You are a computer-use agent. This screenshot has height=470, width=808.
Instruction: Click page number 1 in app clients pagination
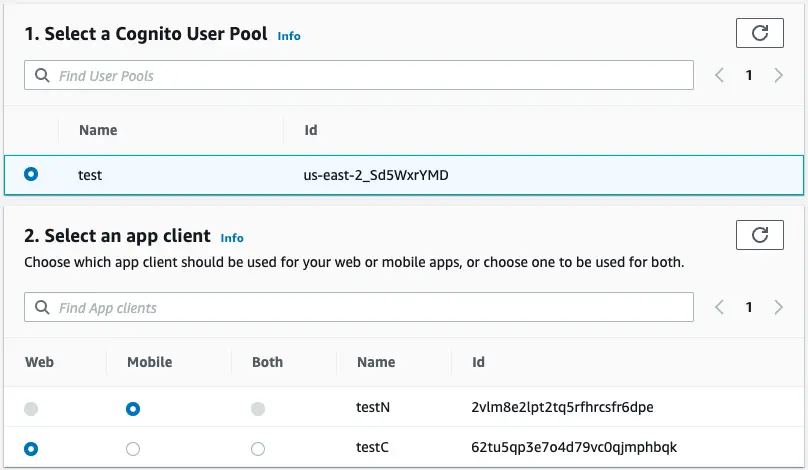click(x=749, y=308)
